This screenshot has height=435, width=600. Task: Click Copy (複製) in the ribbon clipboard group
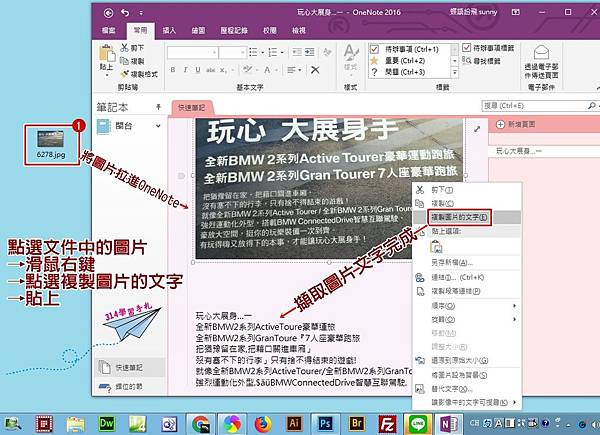[x=132, y=61]
